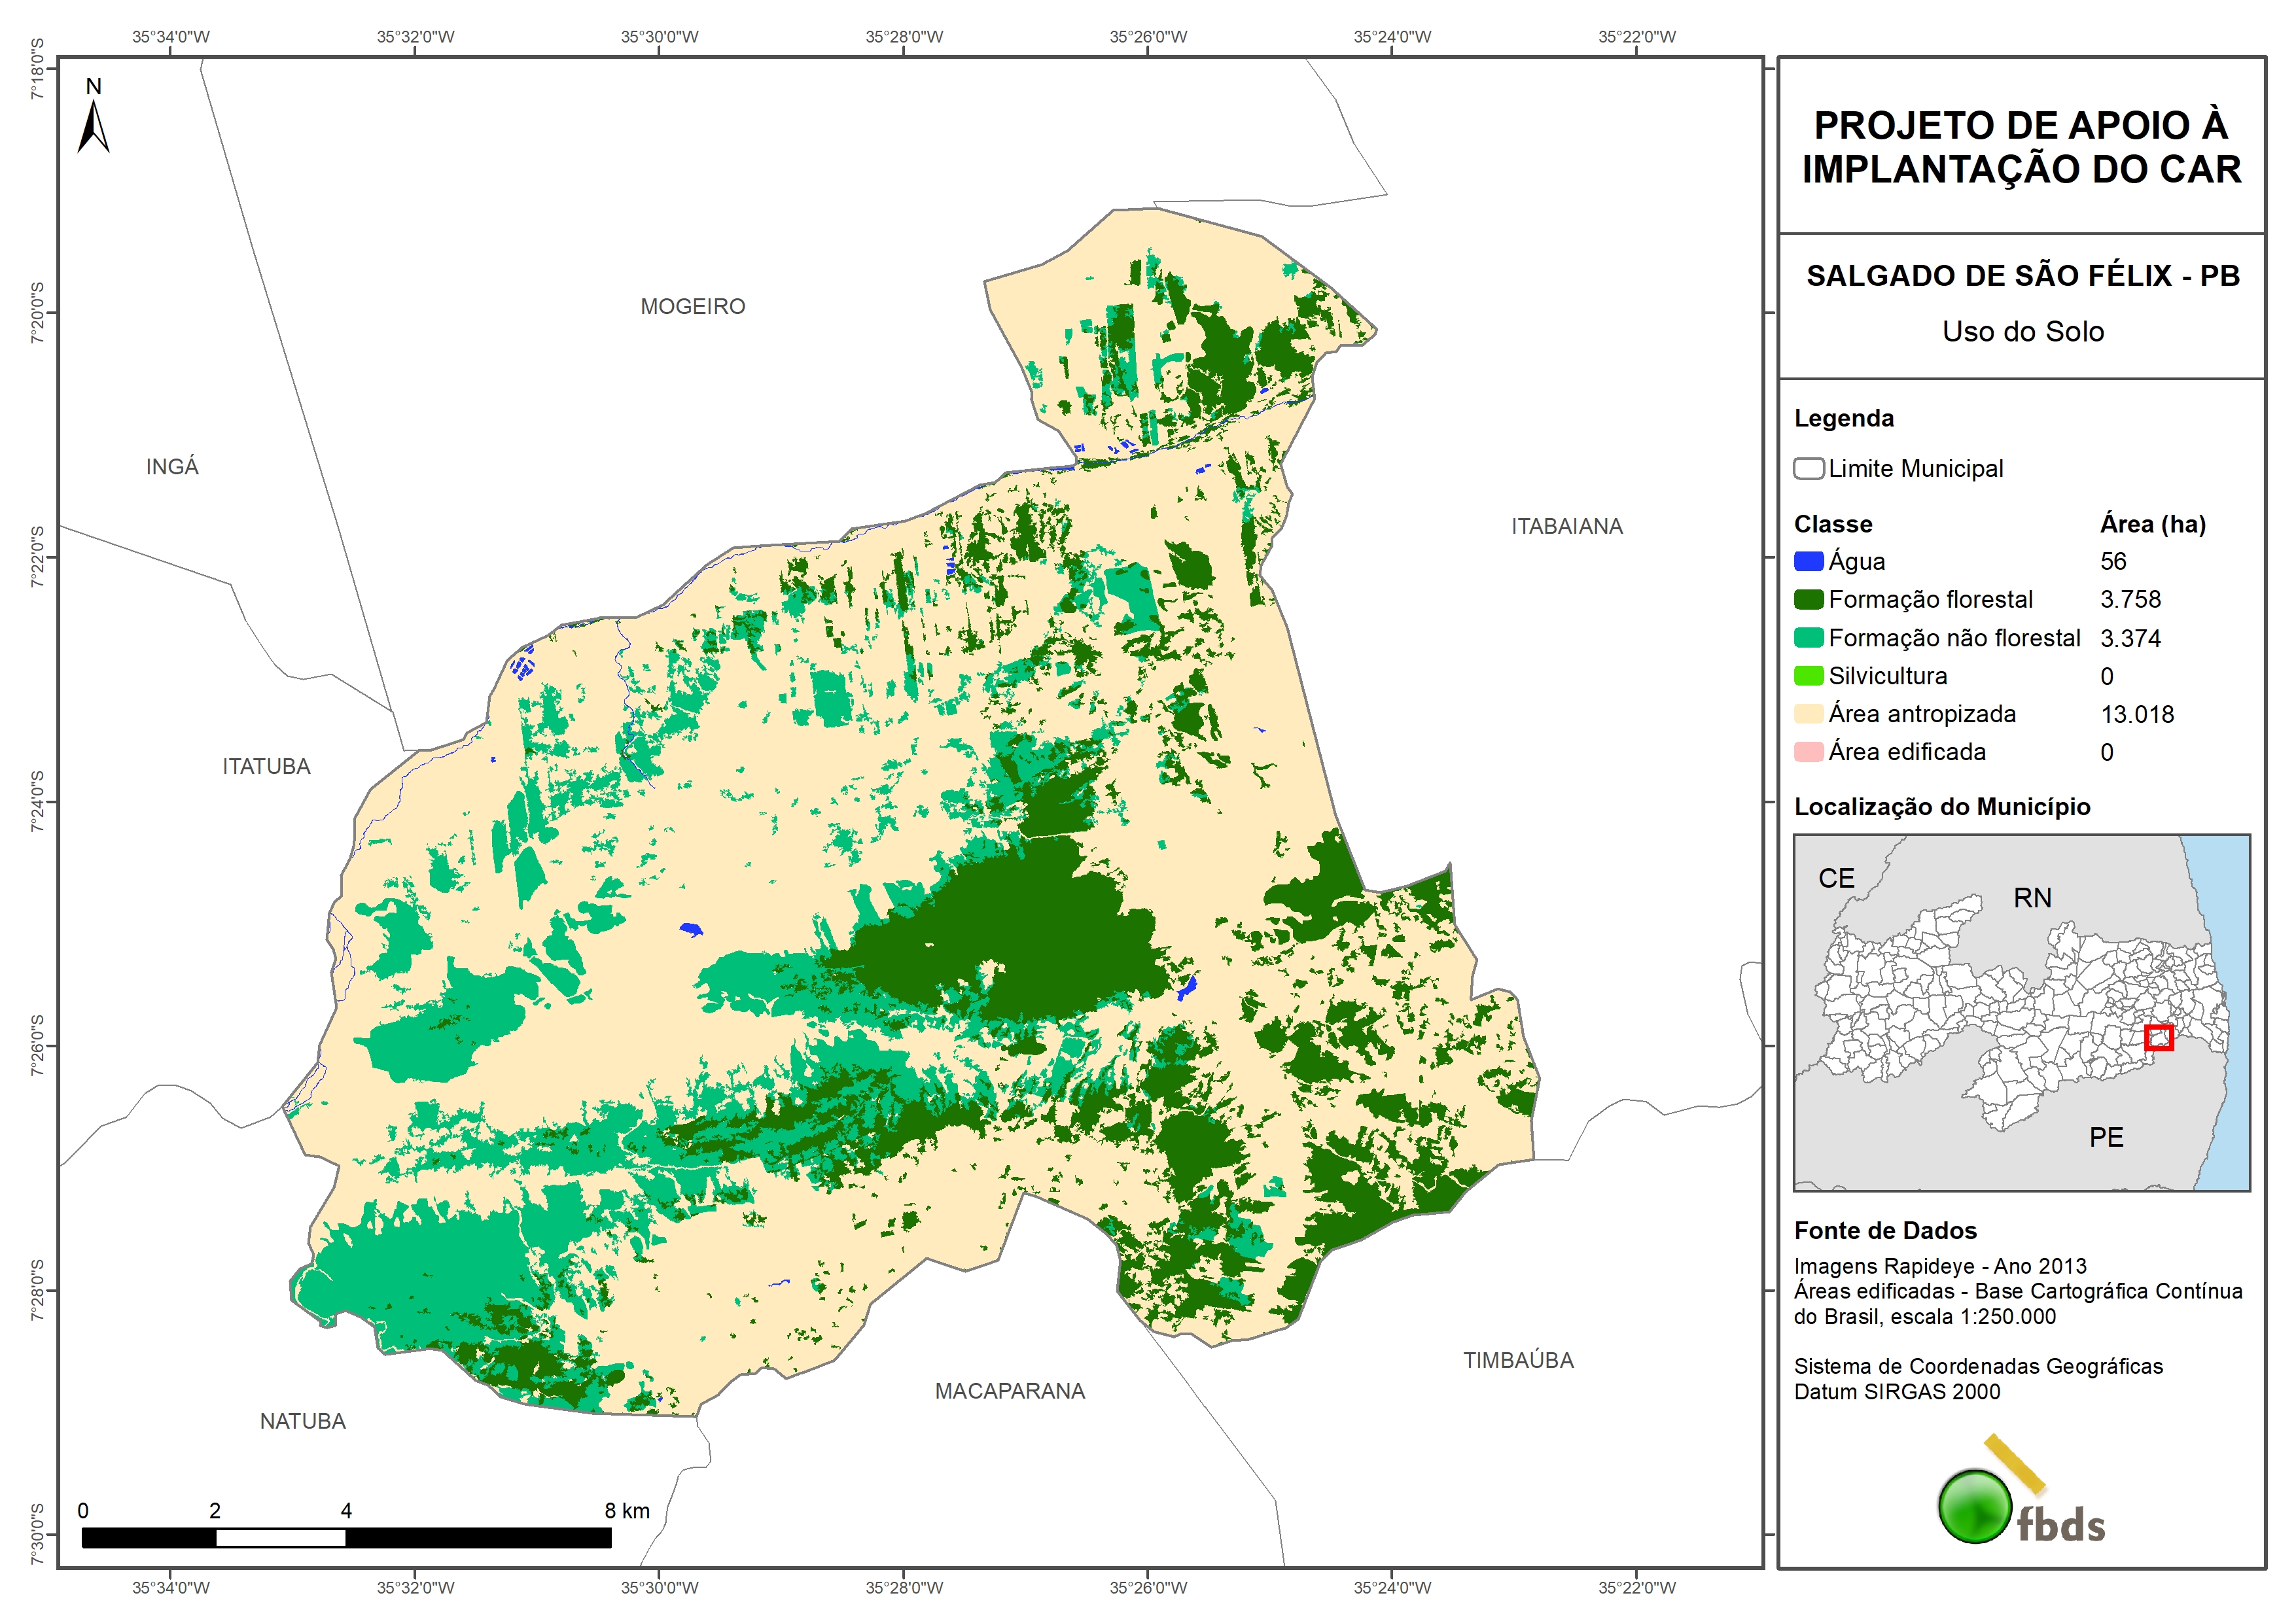Click the bright green Silvicultura swatch

(1808, 676)
